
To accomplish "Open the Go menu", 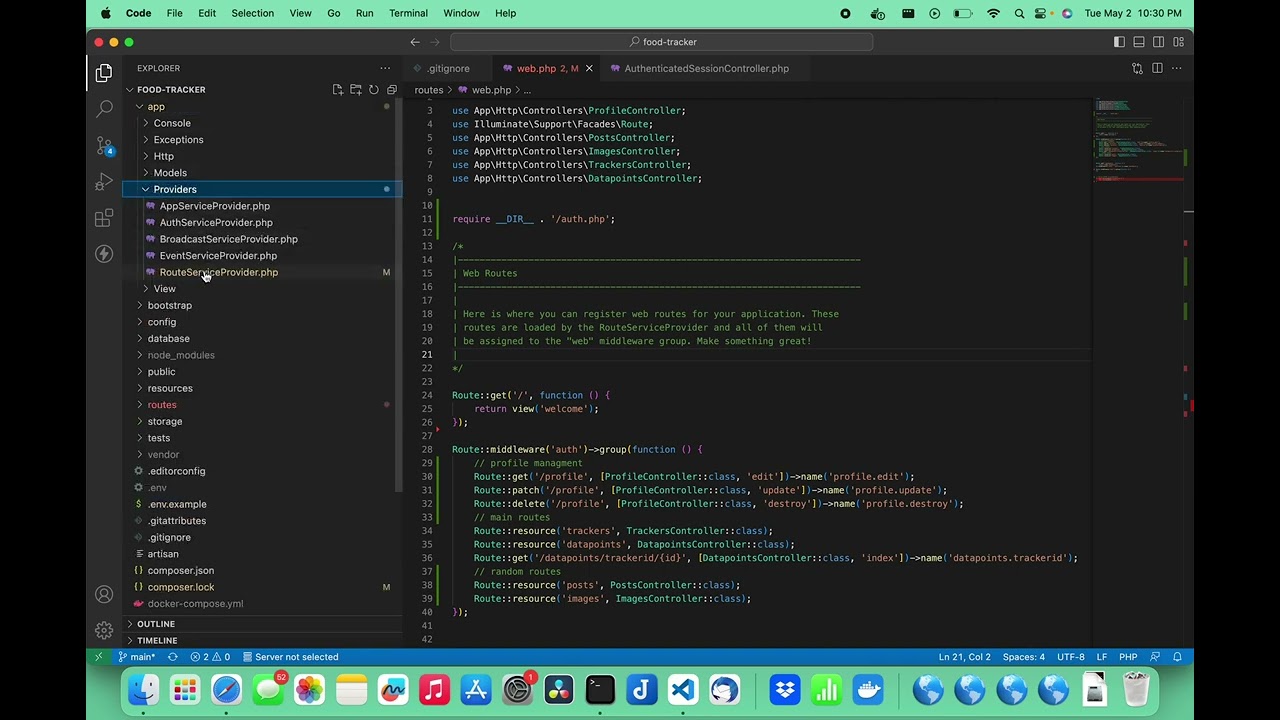I will click(x=334, y=13).
